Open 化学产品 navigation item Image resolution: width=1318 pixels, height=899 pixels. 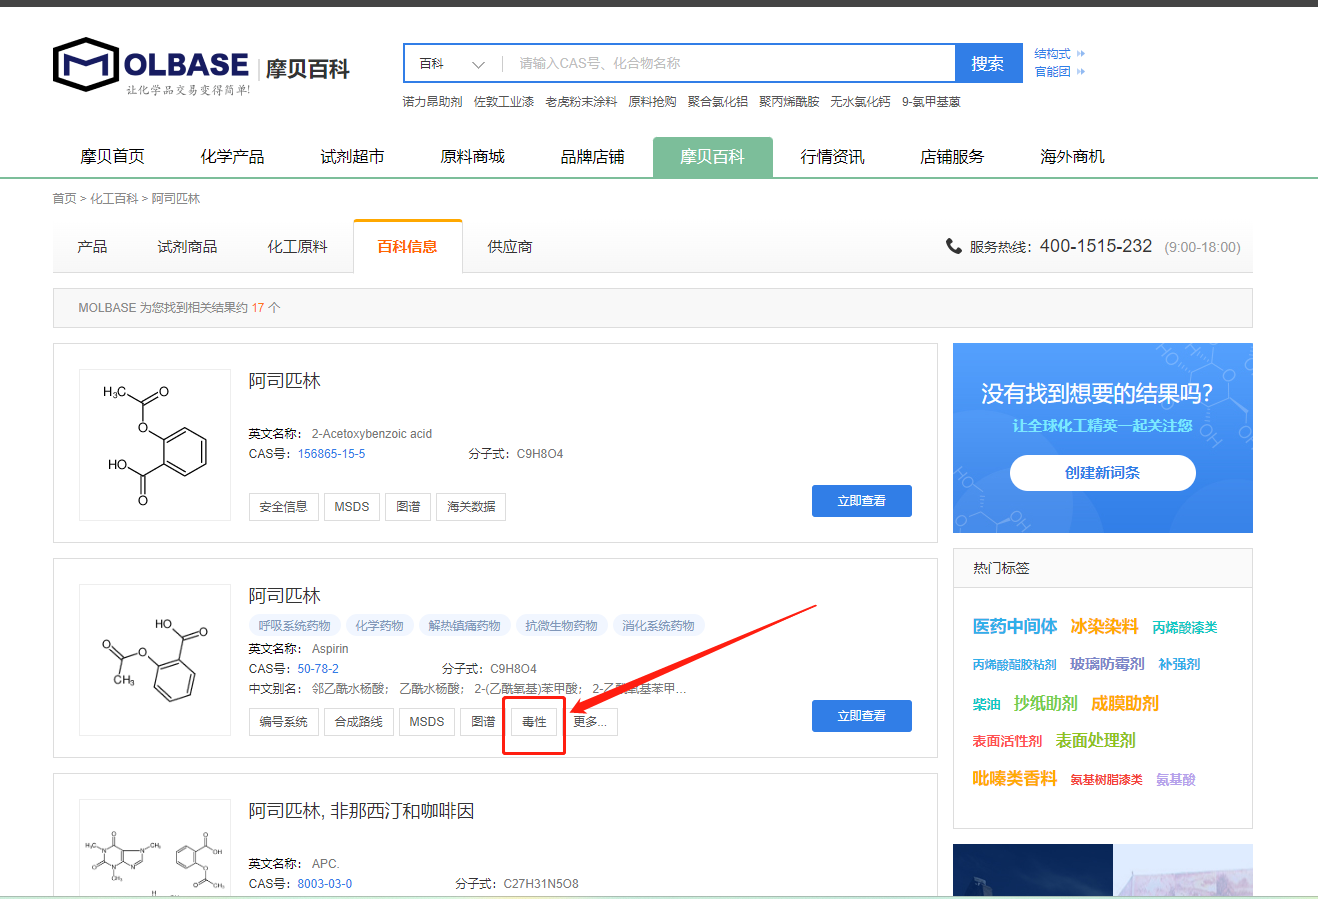point(233,157)
